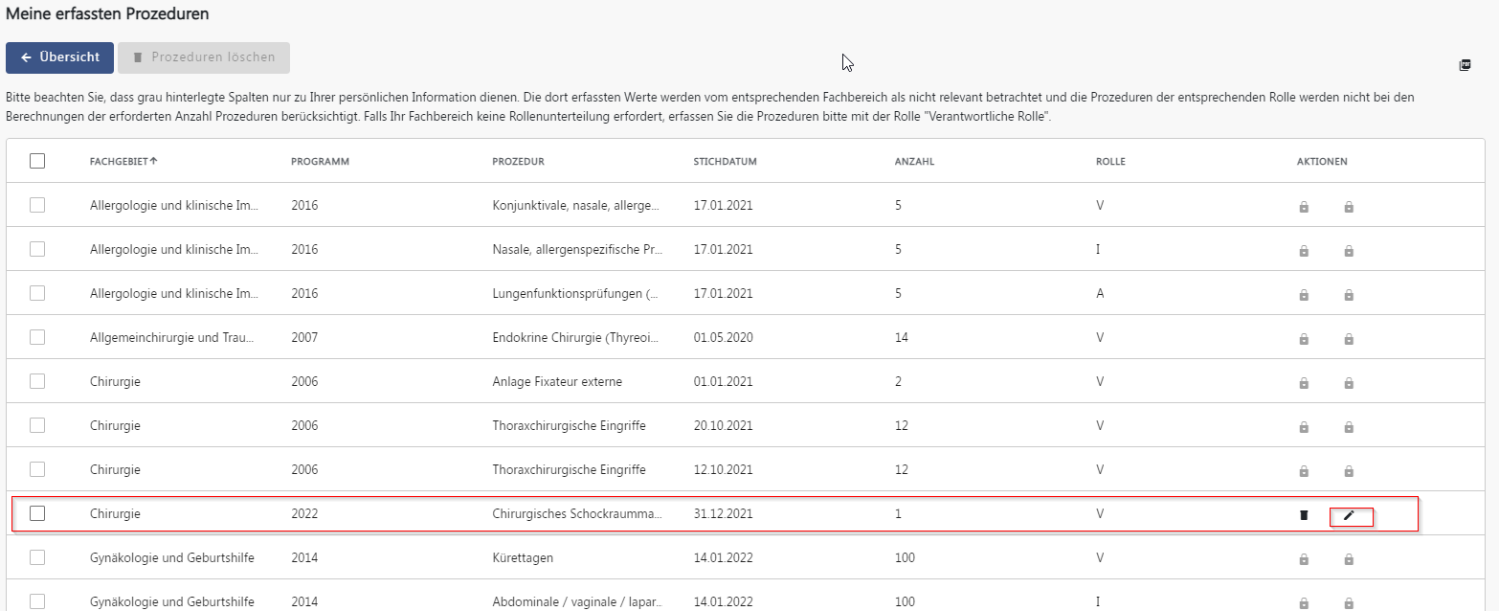
Task: Click left lock icon in Konjunktivale, nasale row
Action: pyautogui.click(x=1303, y=207)
